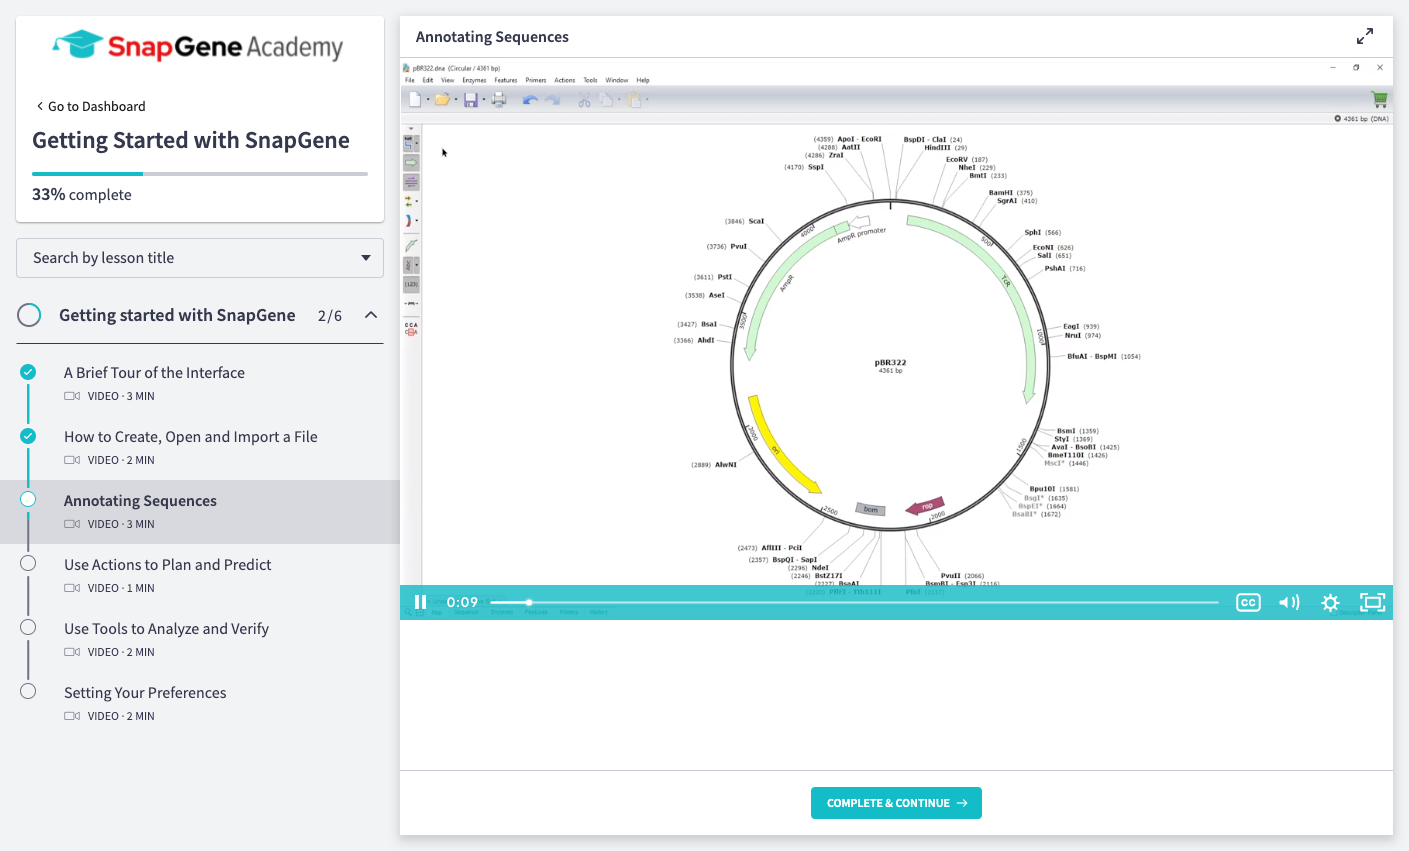This screenshot has height=851, width=1409.
Task: Pause the video playback
Action: pos(420,602)
